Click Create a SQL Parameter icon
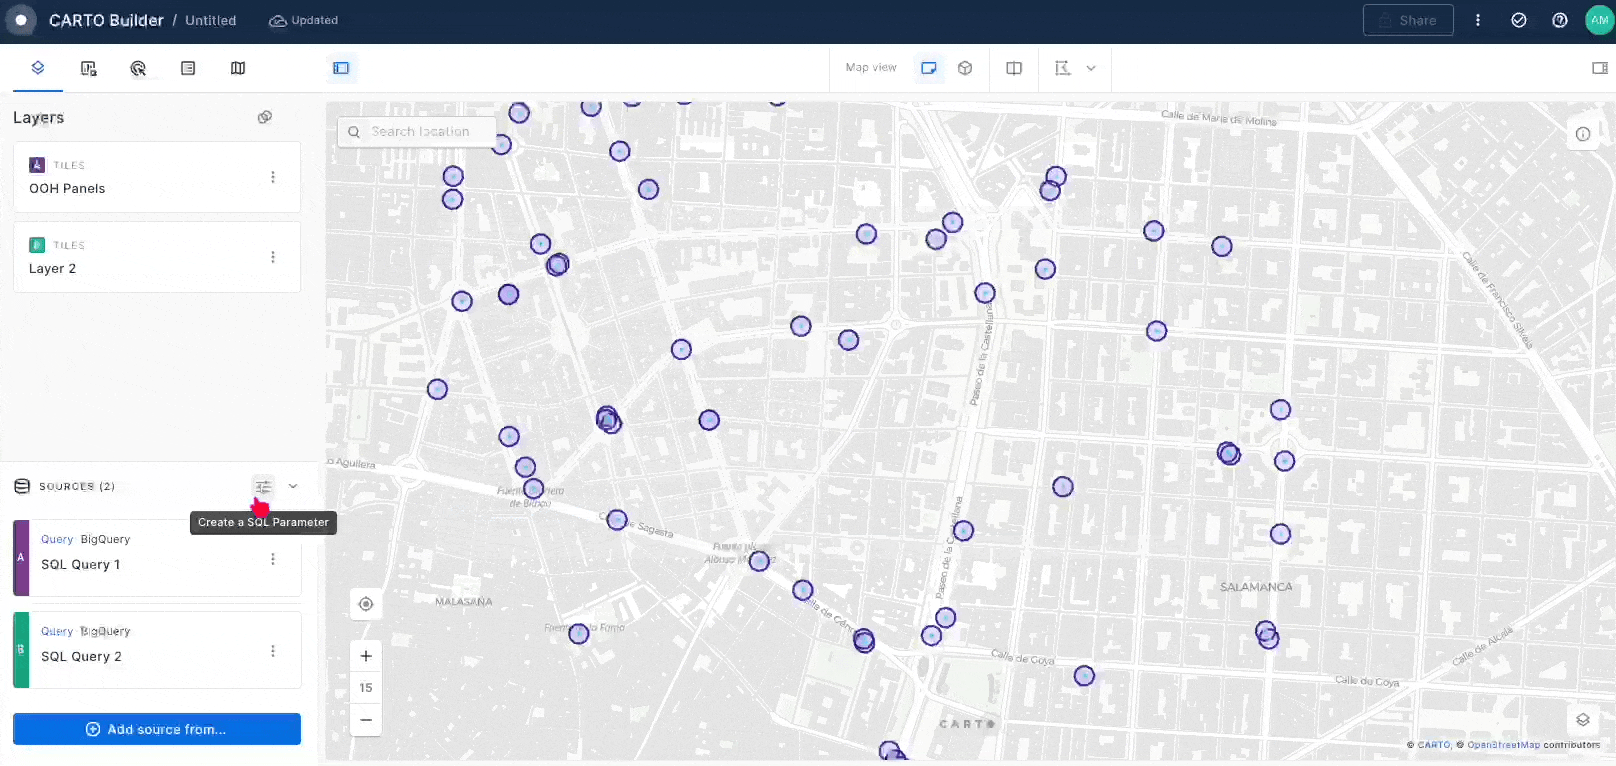 click(263, 487)
